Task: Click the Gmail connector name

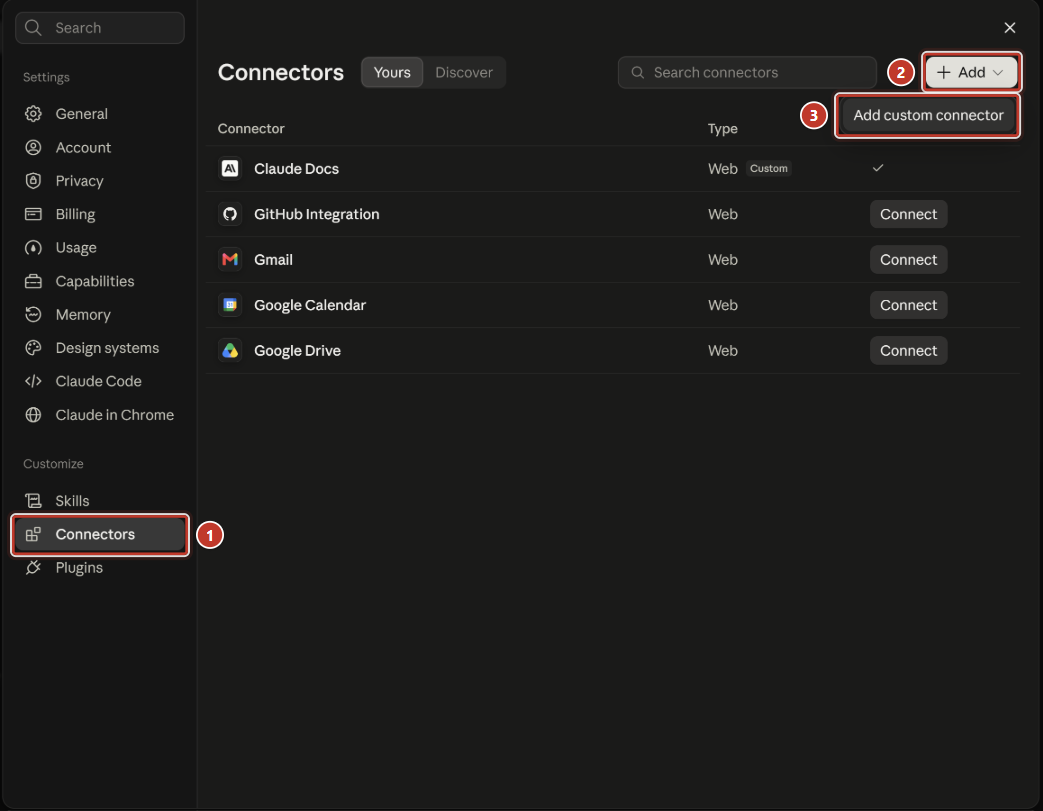Action: [273, 259]
